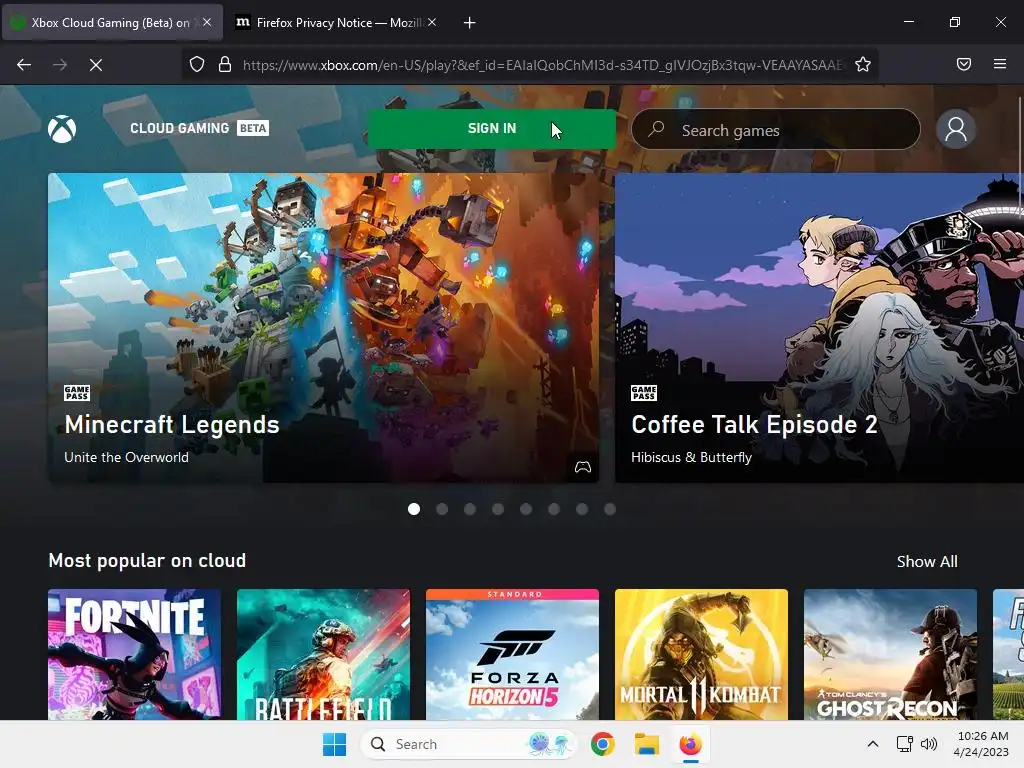Open the Minecraft Legends featured banner
Screen dimensions: 1024x768
pos(323,328)
